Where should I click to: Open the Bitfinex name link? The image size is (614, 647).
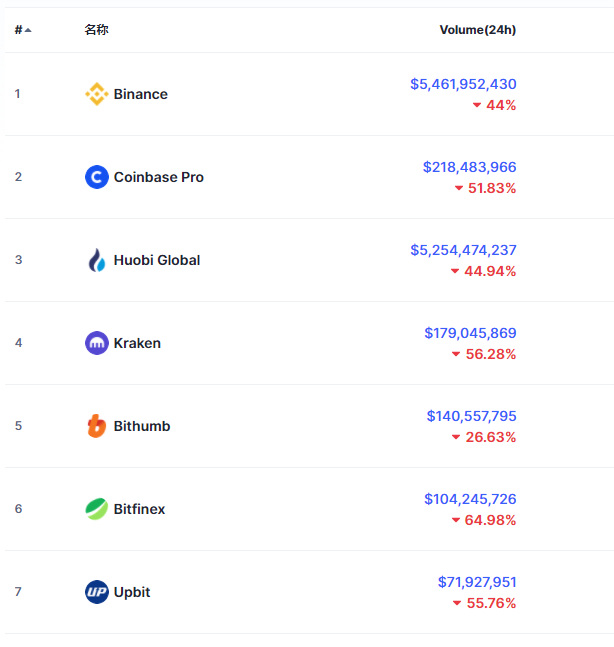pos(139,509)
